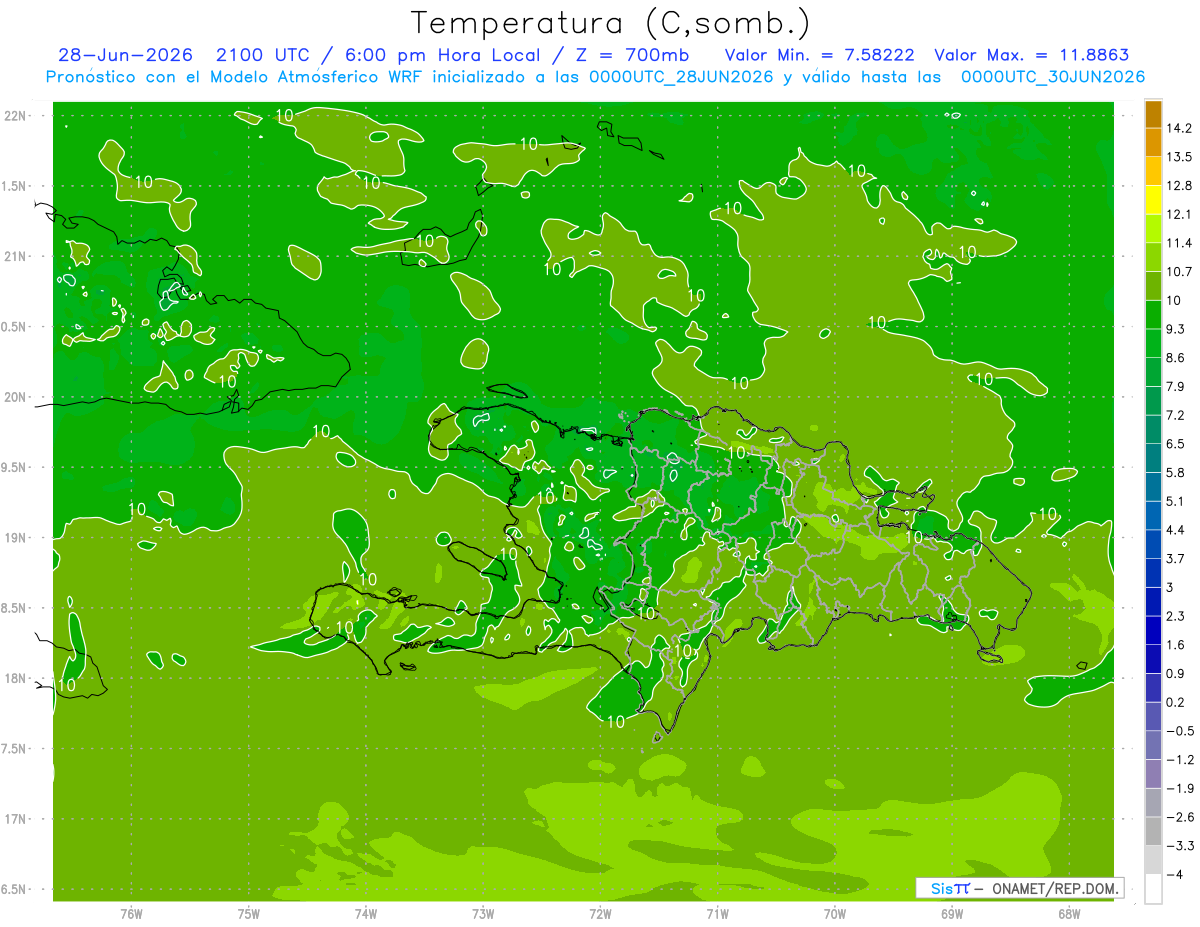1200x927 pixels.
Task: Click the "5.1" colorbar value
Action: [x=1175, y=501]
